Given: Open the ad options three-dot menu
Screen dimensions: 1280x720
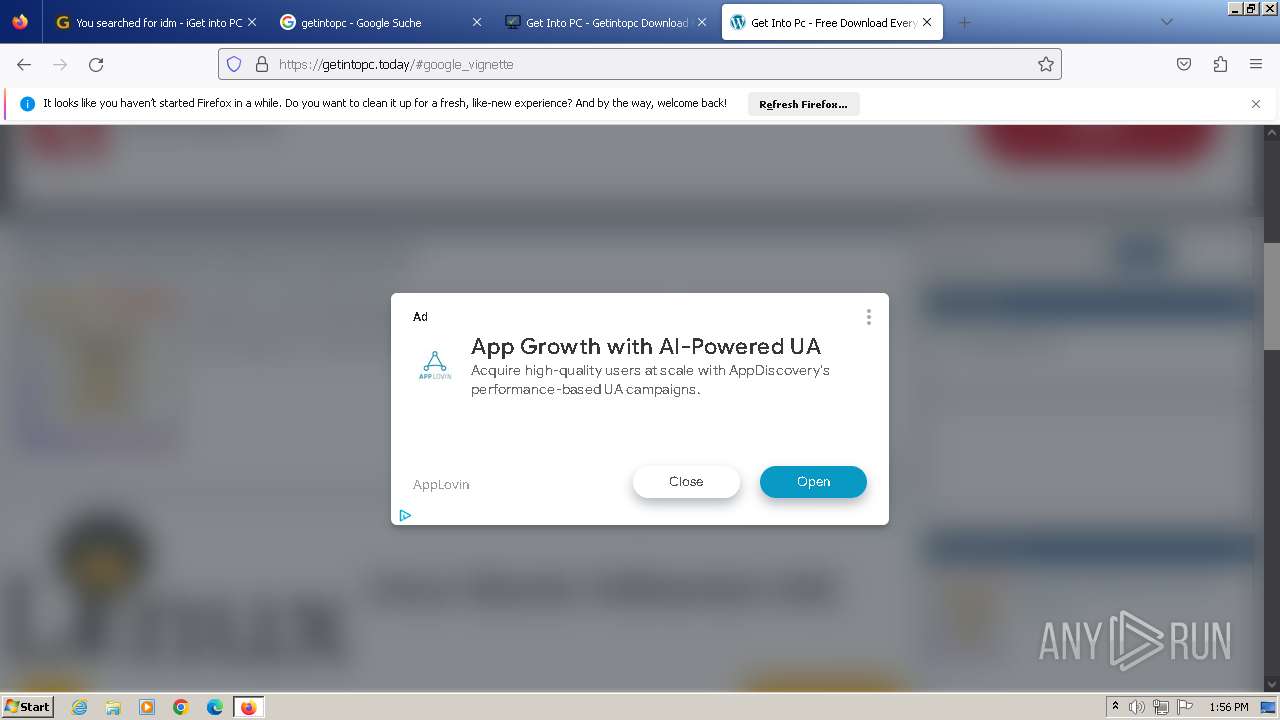Looking at the screenshot, I should [x=868, y=317].
